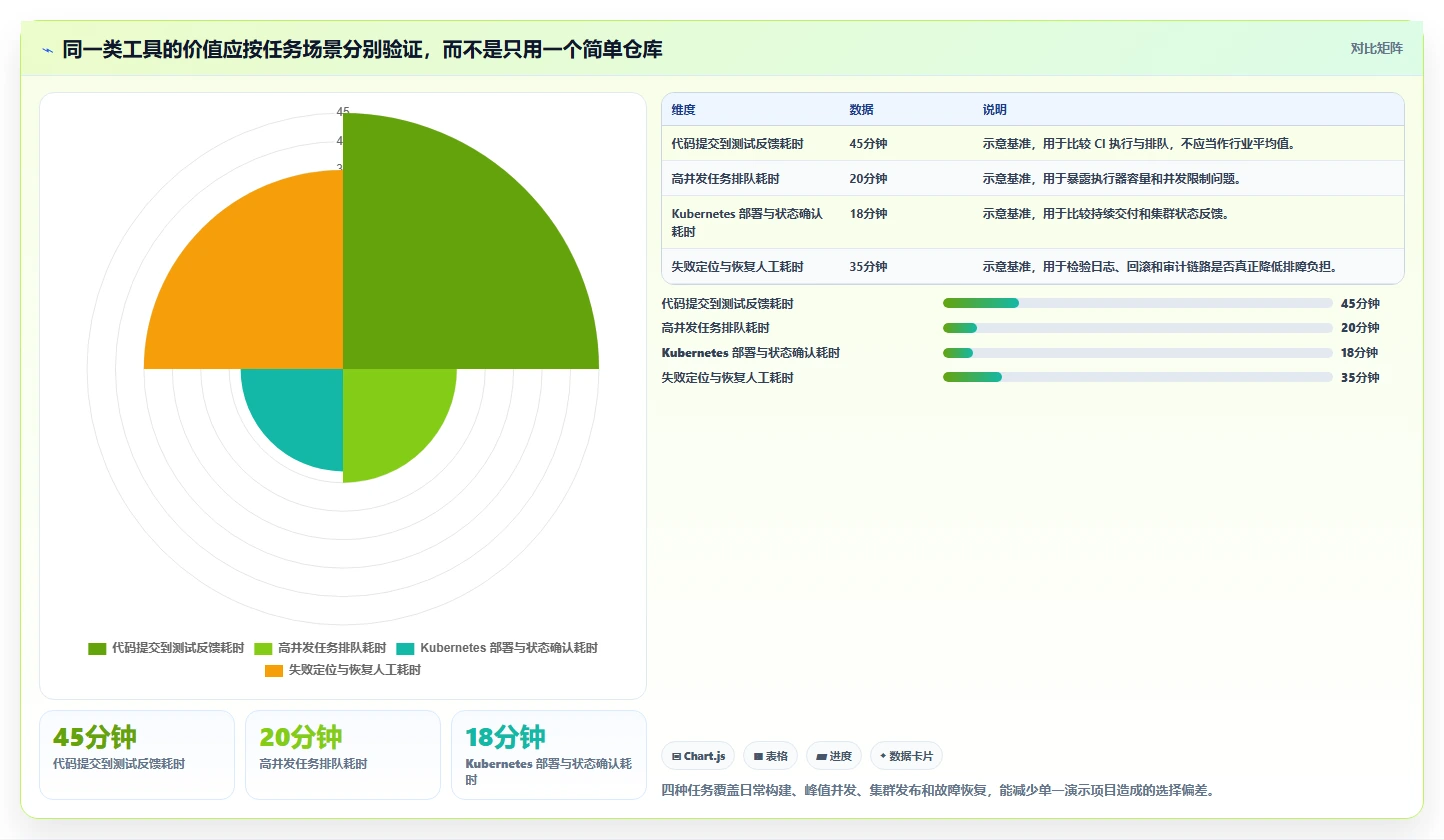Click the 18分钟 table cell
This screenshot has width=1444, height=840.
pyautogui.click(x=868, y=214)
